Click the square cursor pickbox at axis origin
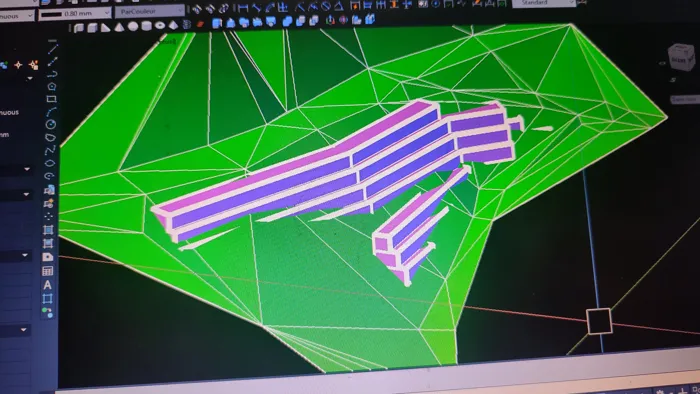The height and width of the screenshot is (394, 700). (599, 321)
